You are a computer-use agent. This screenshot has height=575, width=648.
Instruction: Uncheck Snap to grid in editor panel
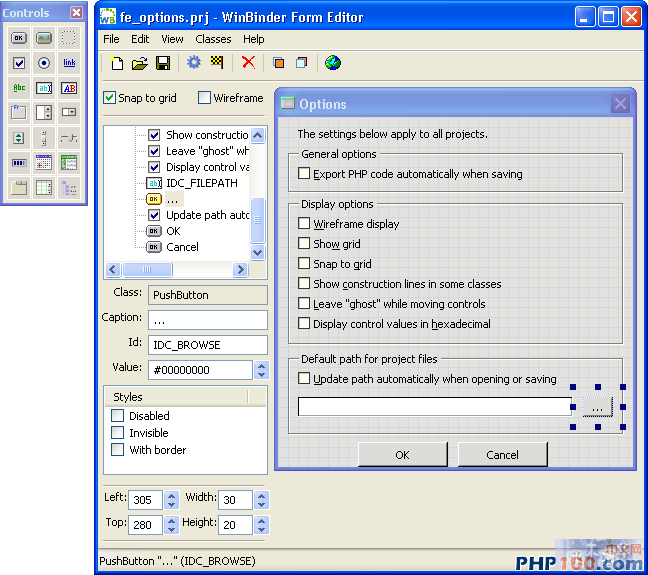coord(110,98)
